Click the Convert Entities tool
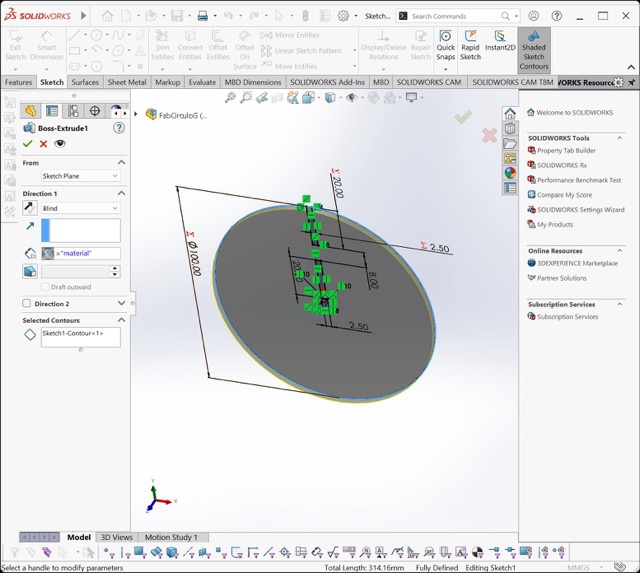 point(190,46)
